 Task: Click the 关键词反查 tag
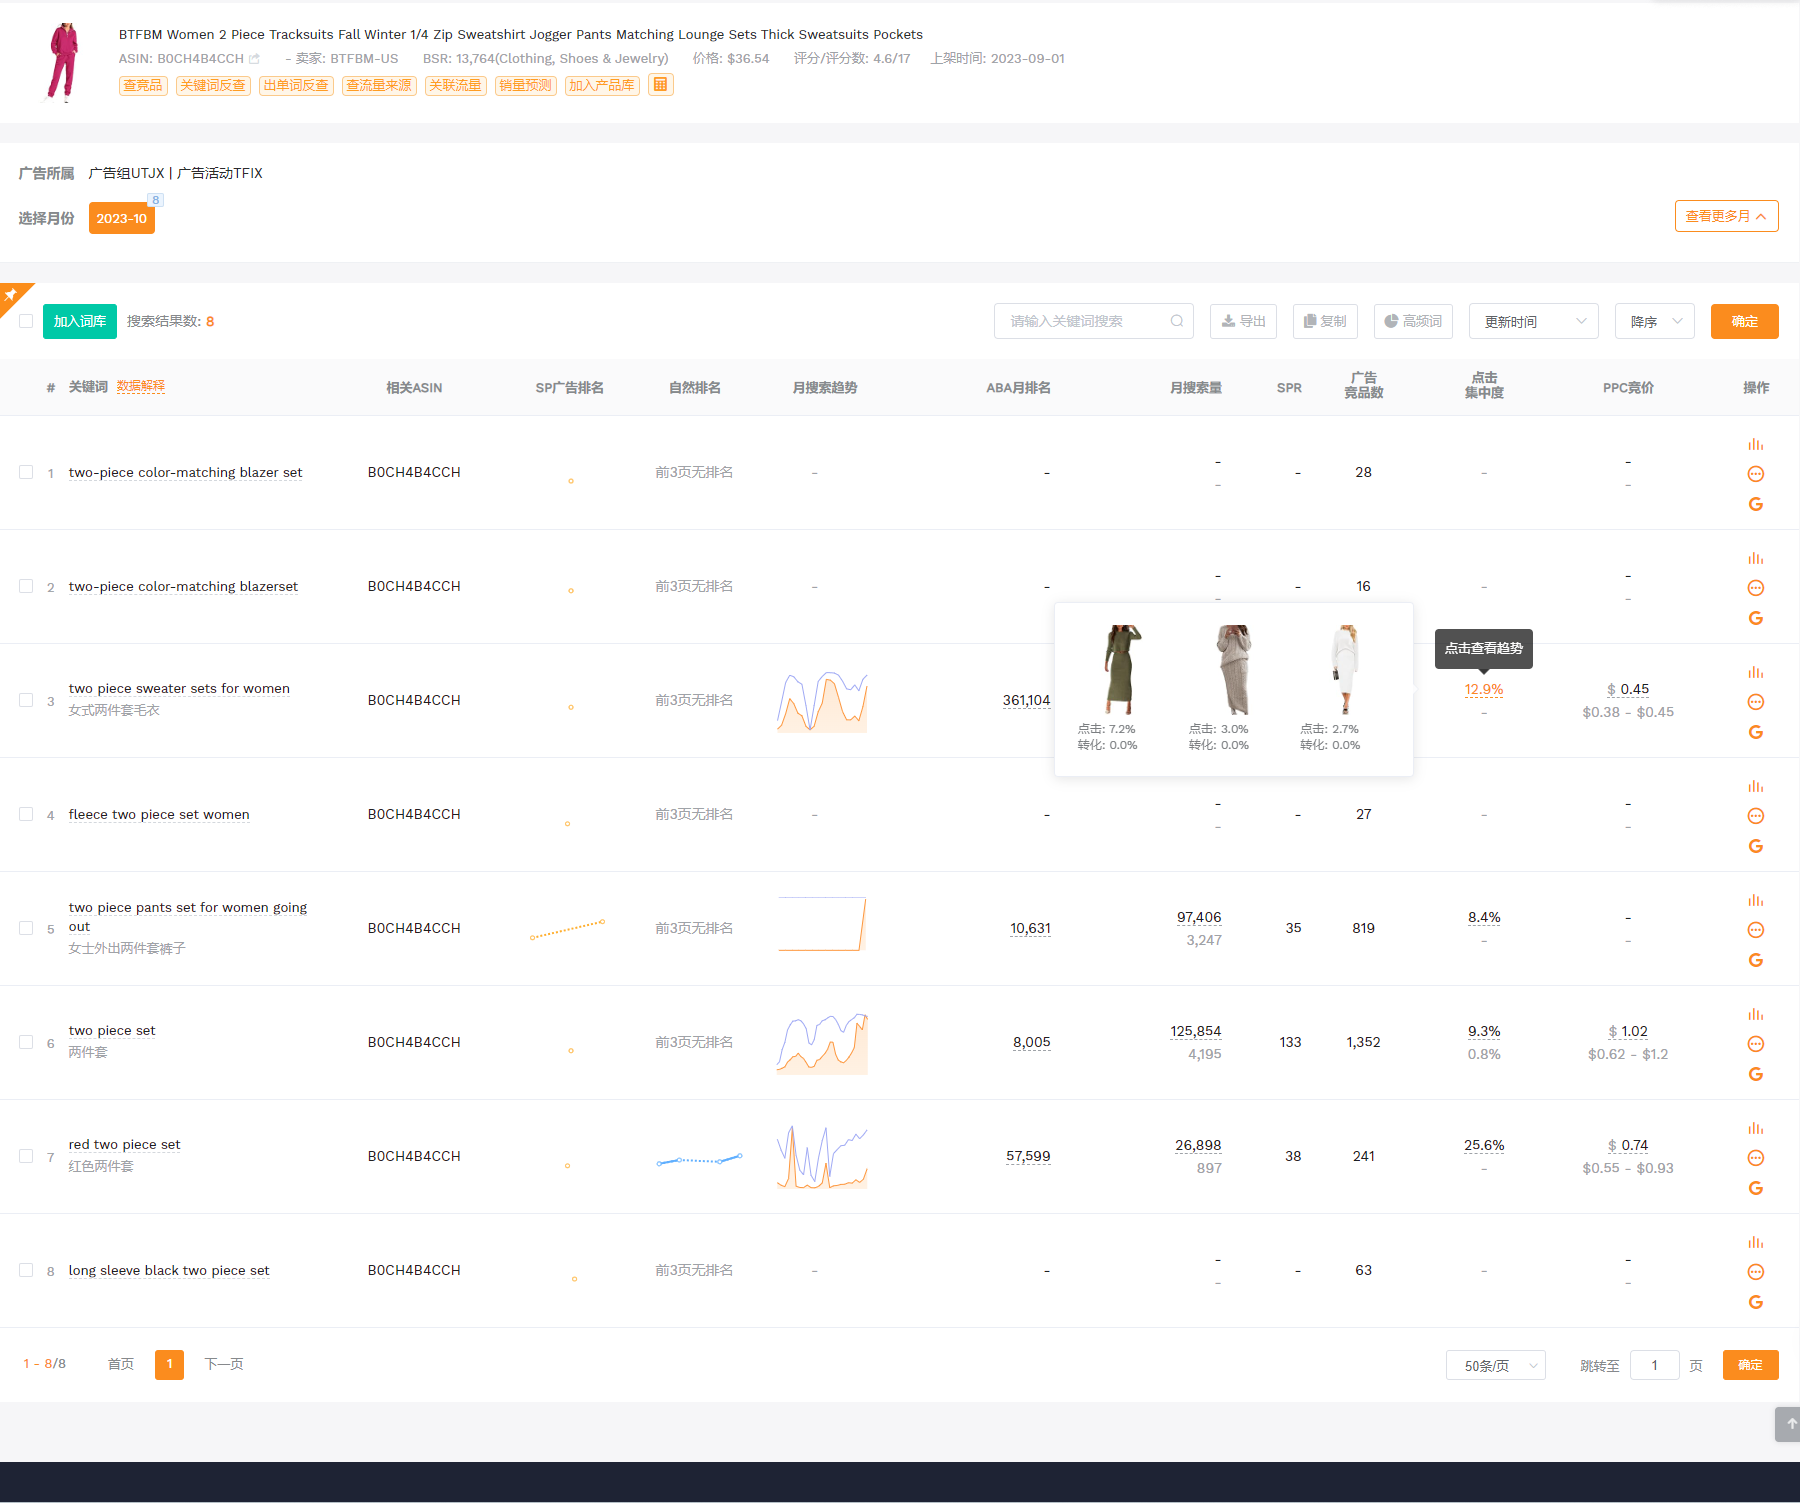[x=213, y=85]
